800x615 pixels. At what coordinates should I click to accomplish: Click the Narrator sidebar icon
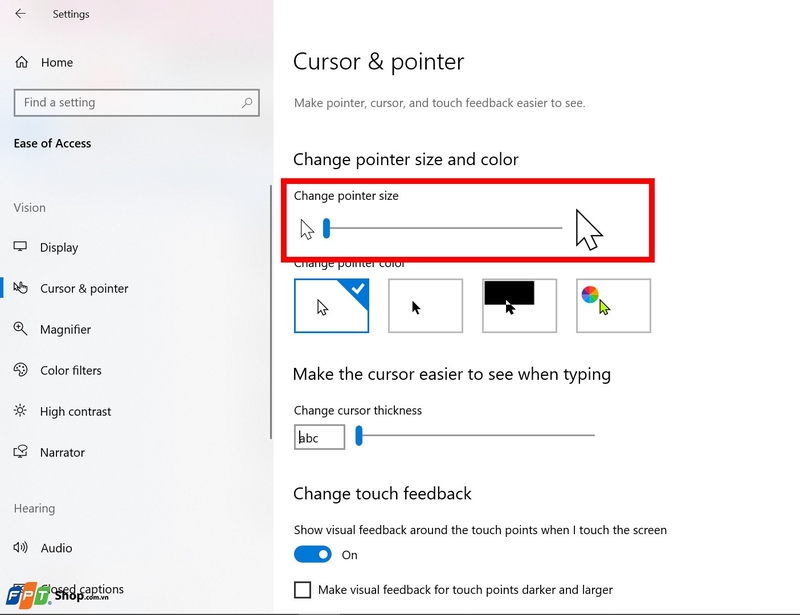pos(20,452)
